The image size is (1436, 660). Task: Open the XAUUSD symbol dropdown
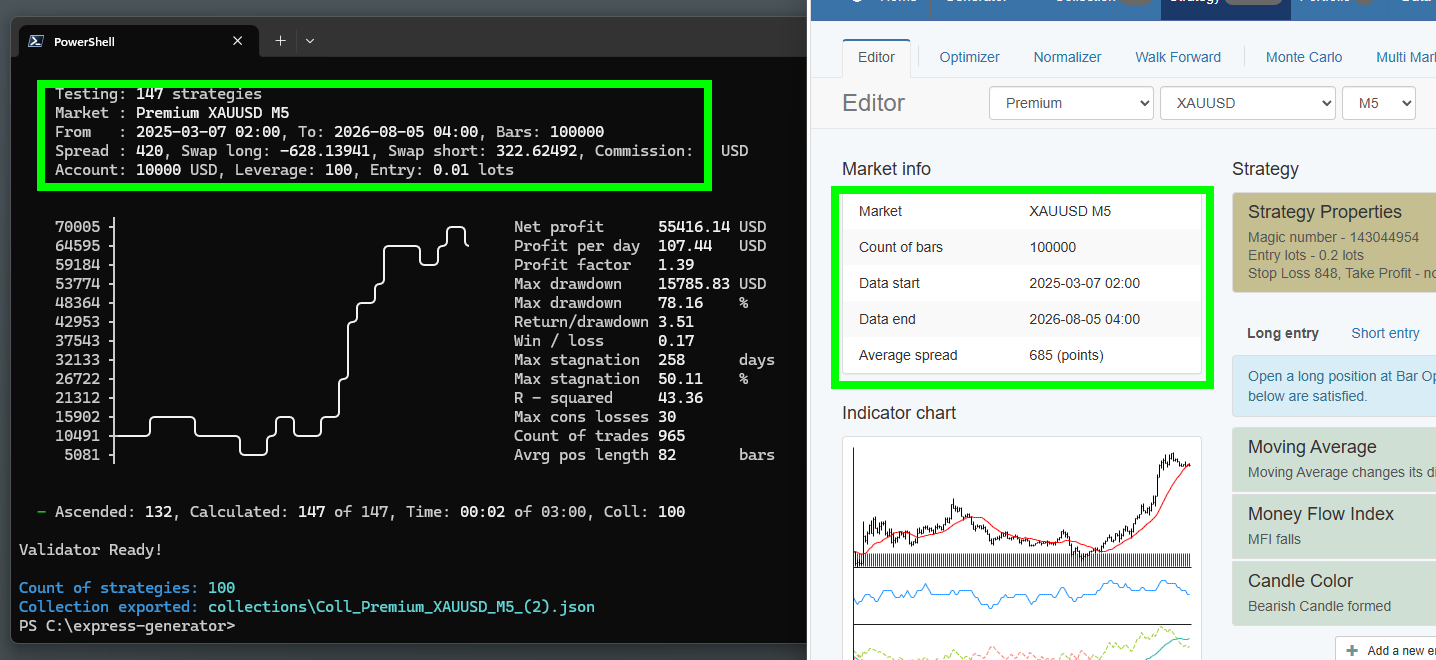tap(1247, 103)
